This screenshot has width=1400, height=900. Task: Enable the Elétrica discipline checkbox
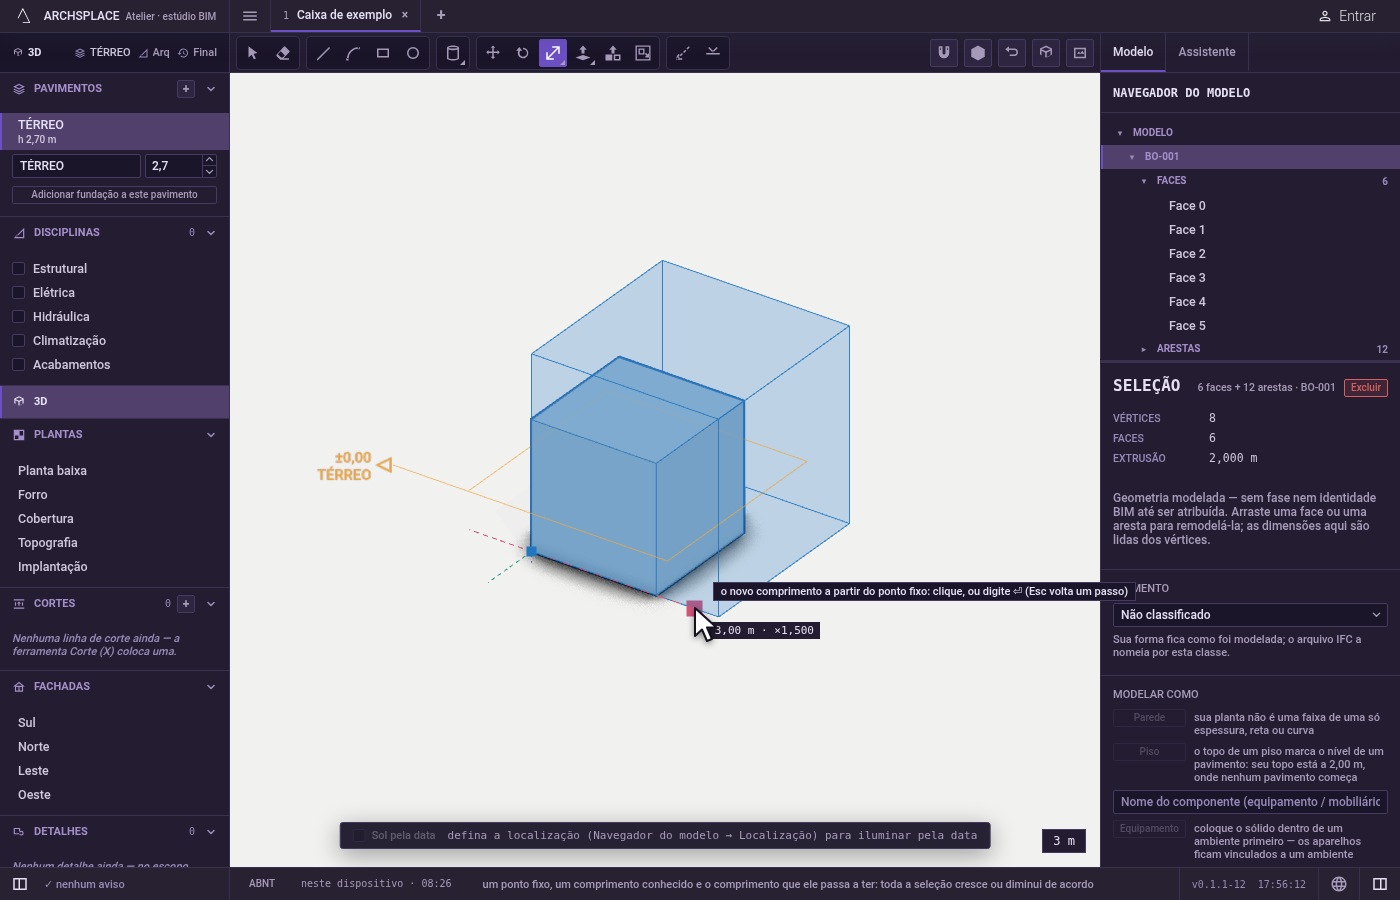(18, 293)
